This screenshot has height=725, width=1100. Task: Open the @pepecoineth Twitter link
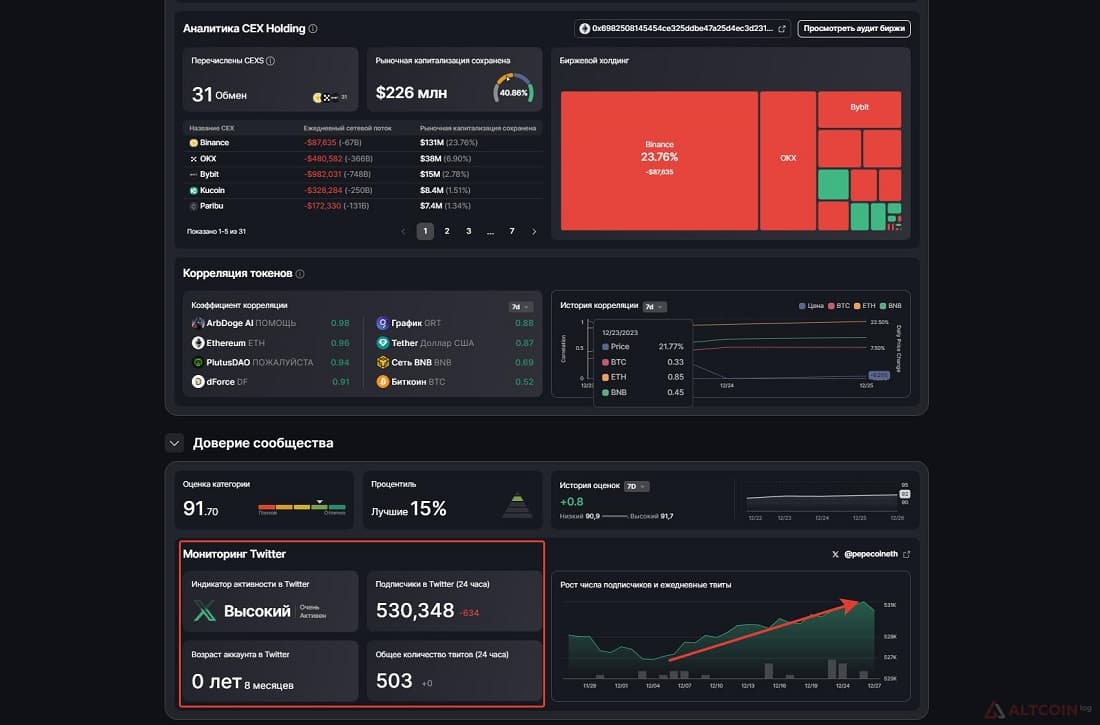[871, 554]
